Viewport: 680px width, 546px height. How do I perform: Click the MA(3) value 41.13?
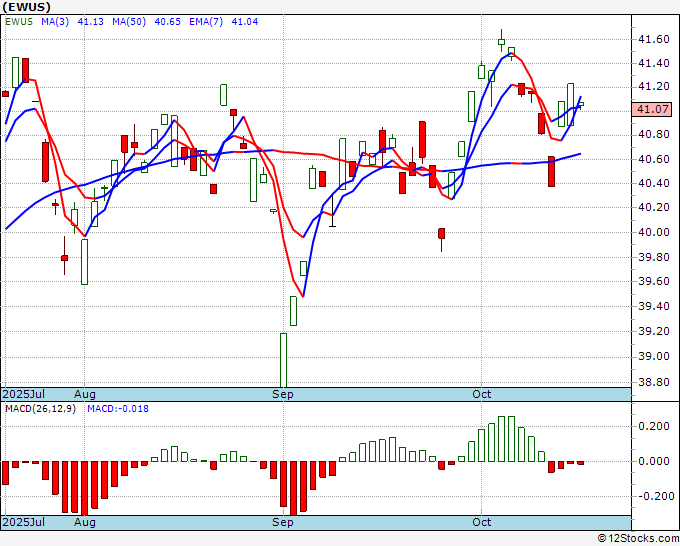pyautogui.click(x=90, y=21)
